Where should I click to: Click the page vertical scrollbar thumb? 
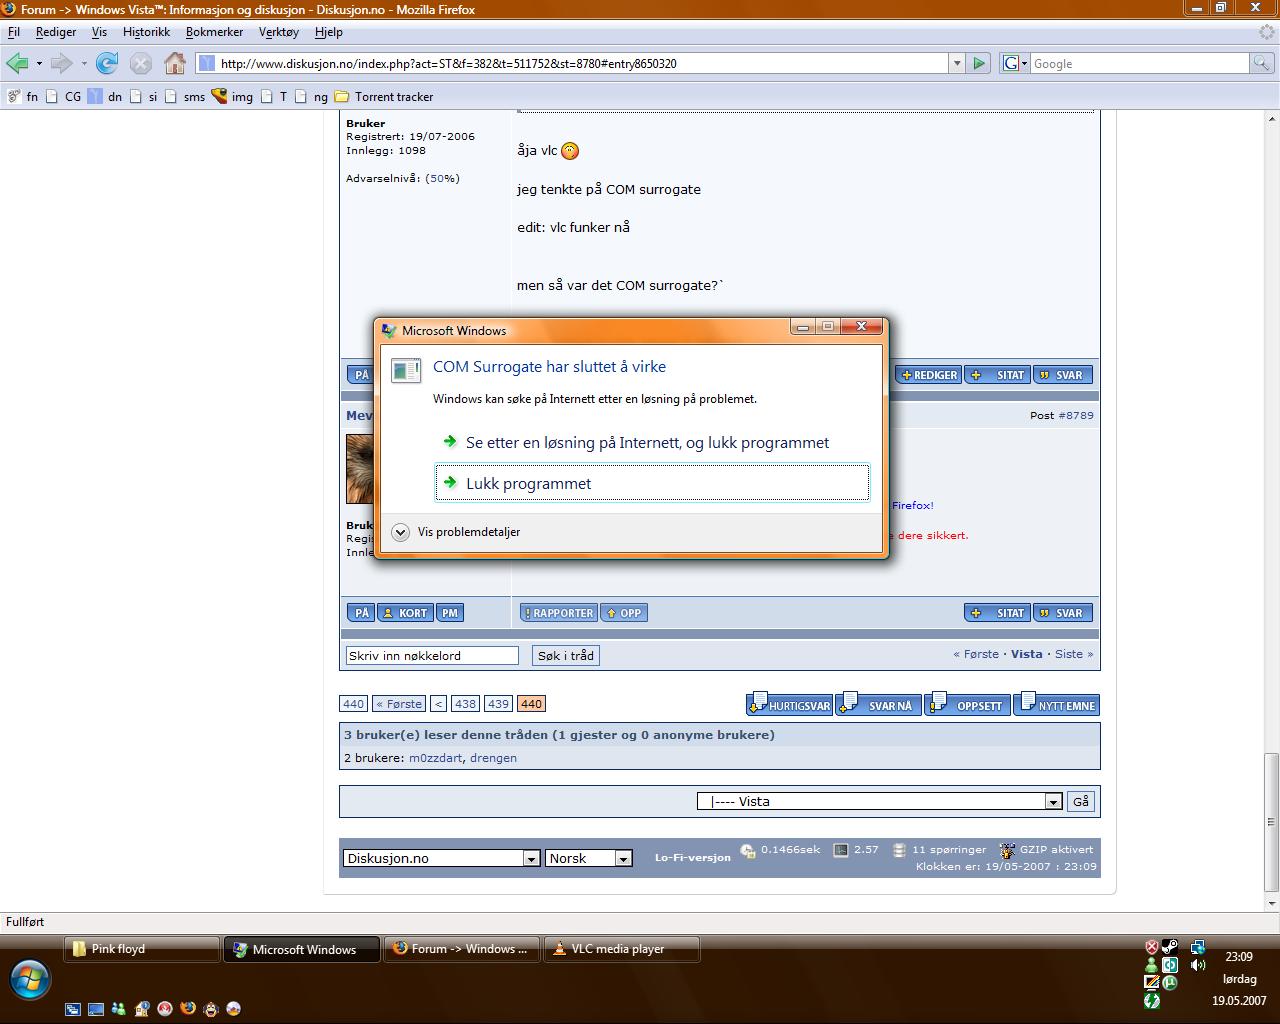pos(1272,820)
